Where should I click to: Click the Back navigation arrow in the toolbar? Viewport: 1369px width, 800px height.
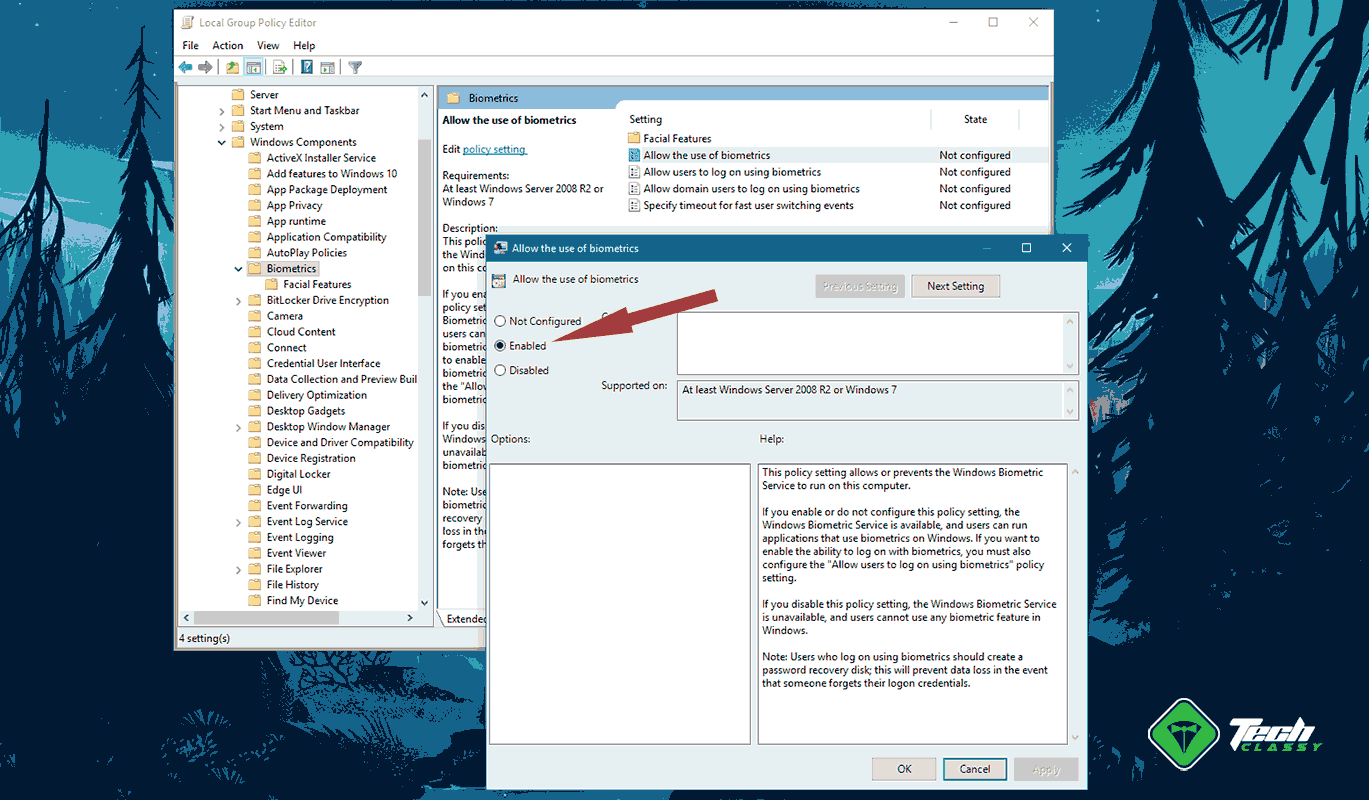coord(186,67)
